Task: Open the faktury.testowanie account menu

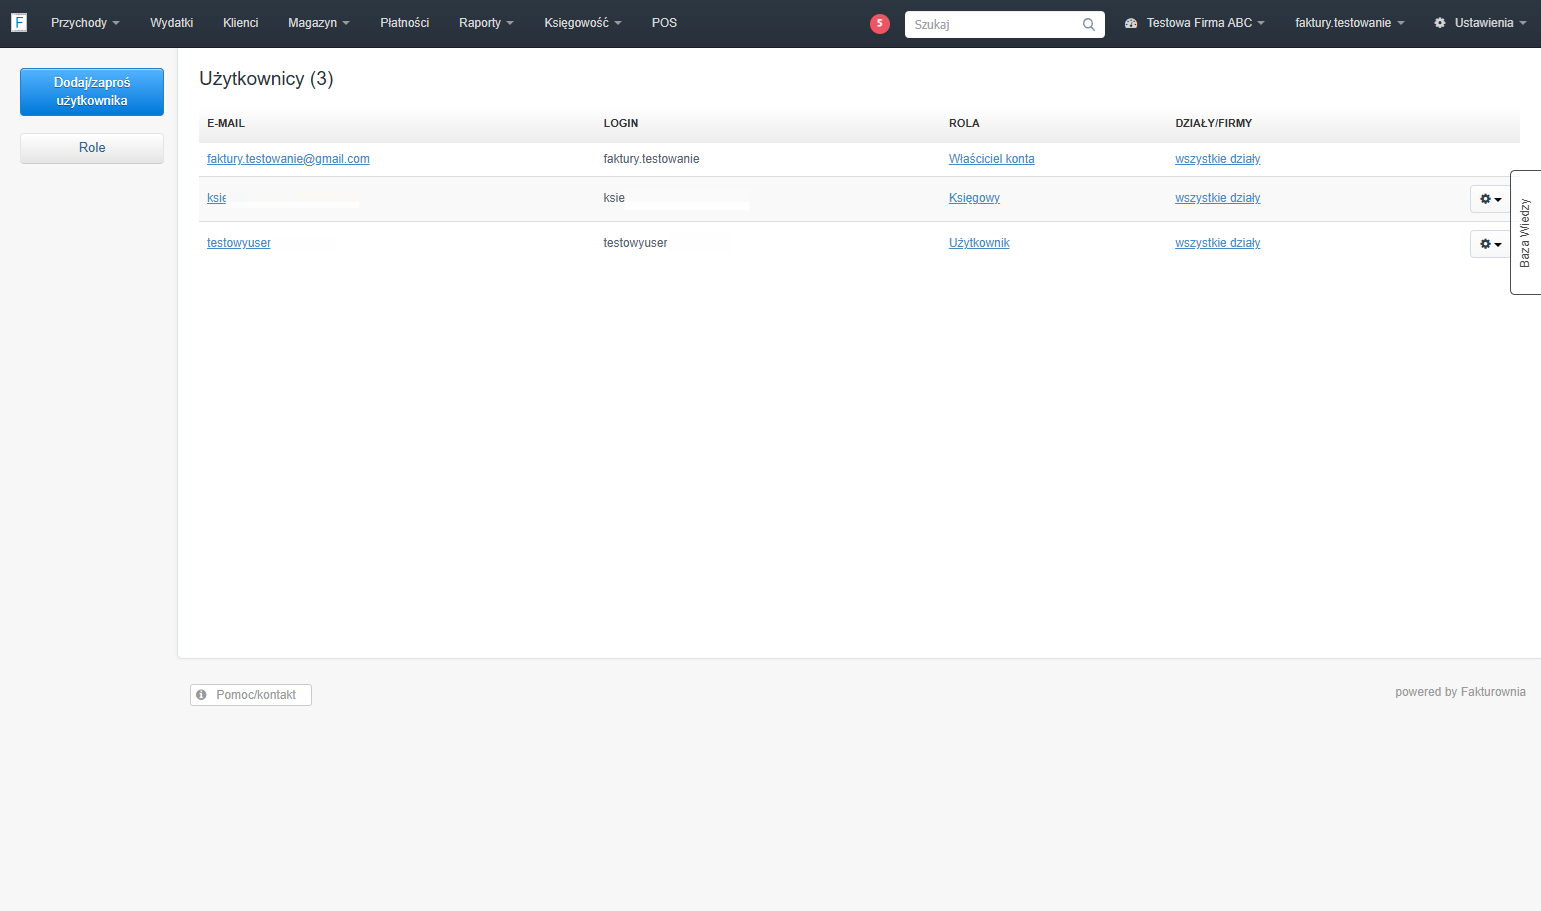Action: [1350, 23]
